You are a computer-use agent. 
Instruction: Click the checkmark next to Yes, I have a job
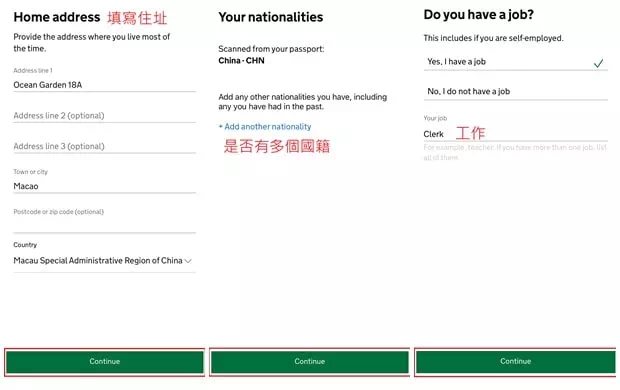pyautogui.click(x=598, y=63)
